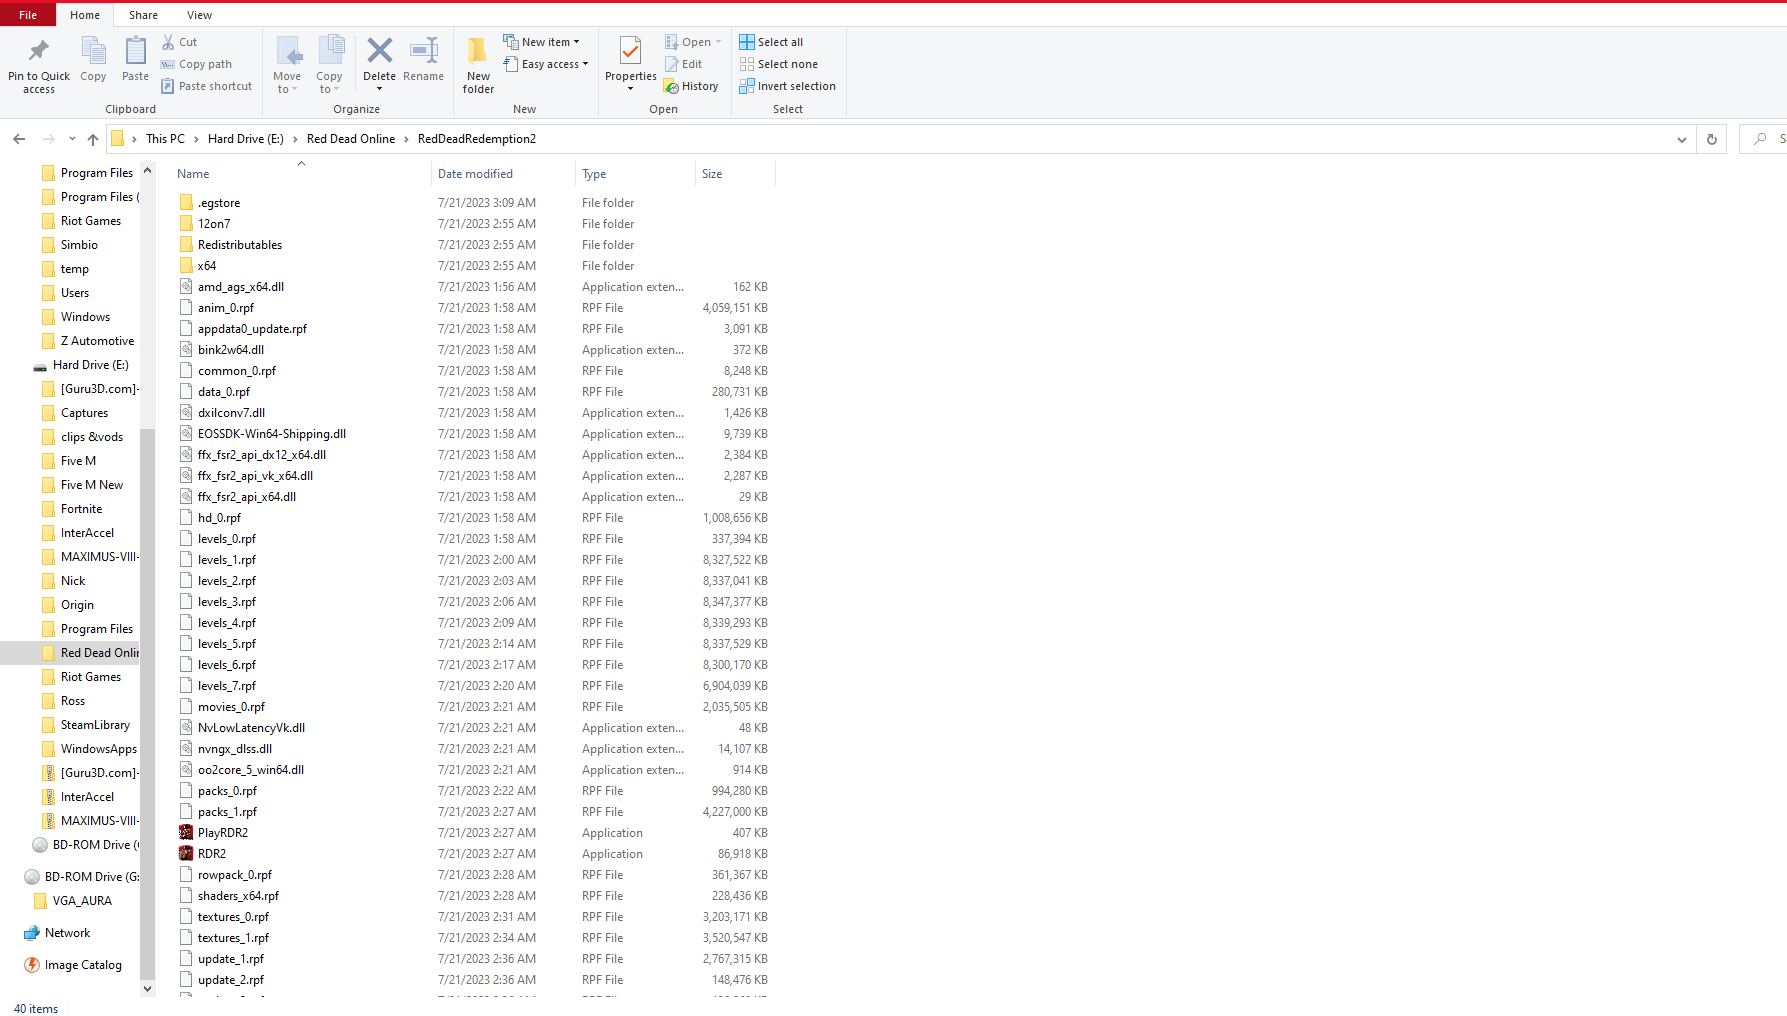Select amd_ags_x64.dll file
The height and width of the screenshot is (1016, 1787).
pos(241,287)
